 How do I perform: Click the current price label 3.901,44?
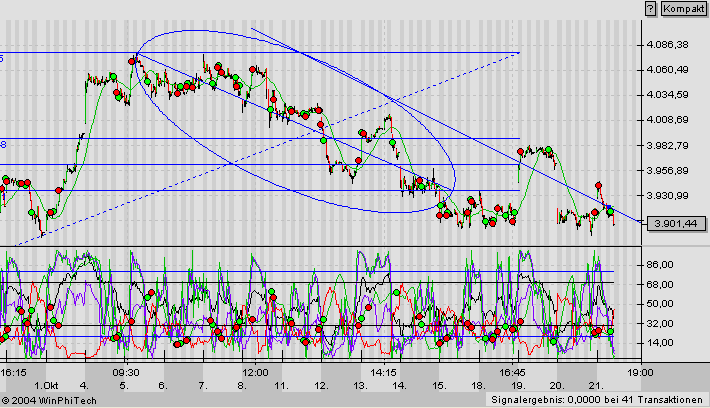point(676,224)
